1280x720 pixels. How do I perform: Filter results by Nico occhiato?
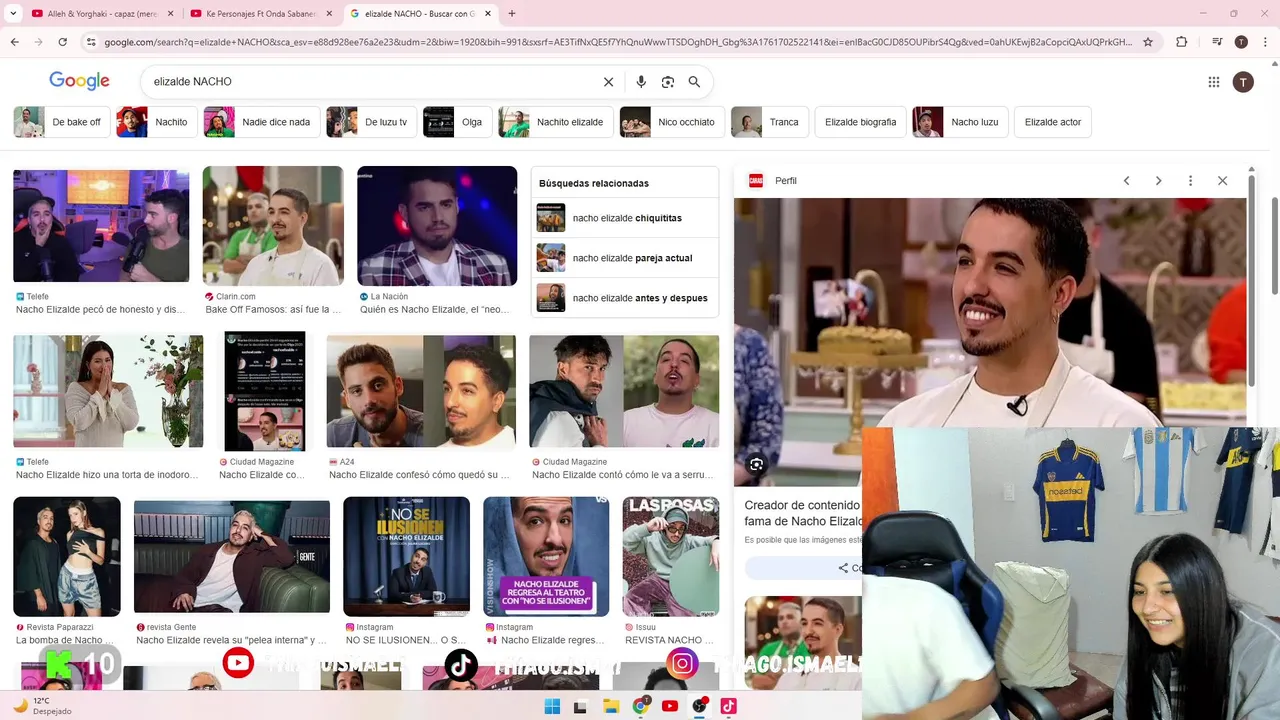[672, 122]
